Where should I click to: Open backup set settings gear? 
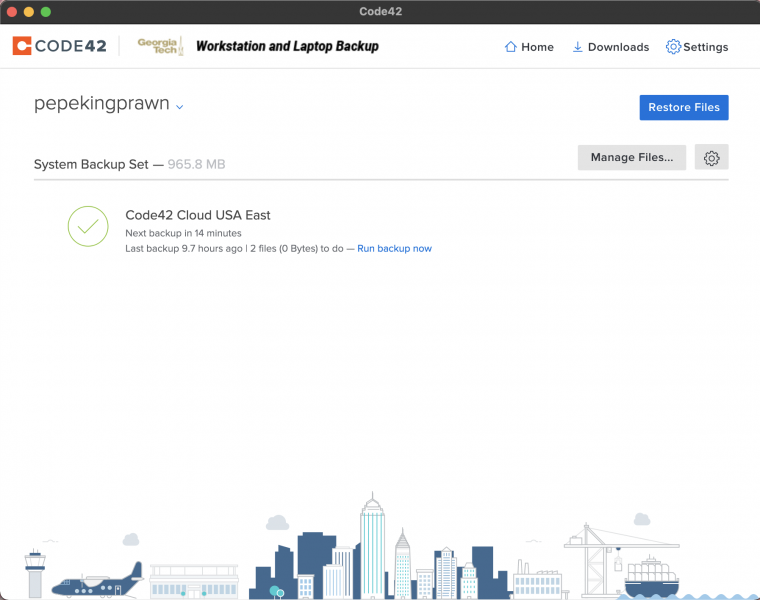coord(712,158)
